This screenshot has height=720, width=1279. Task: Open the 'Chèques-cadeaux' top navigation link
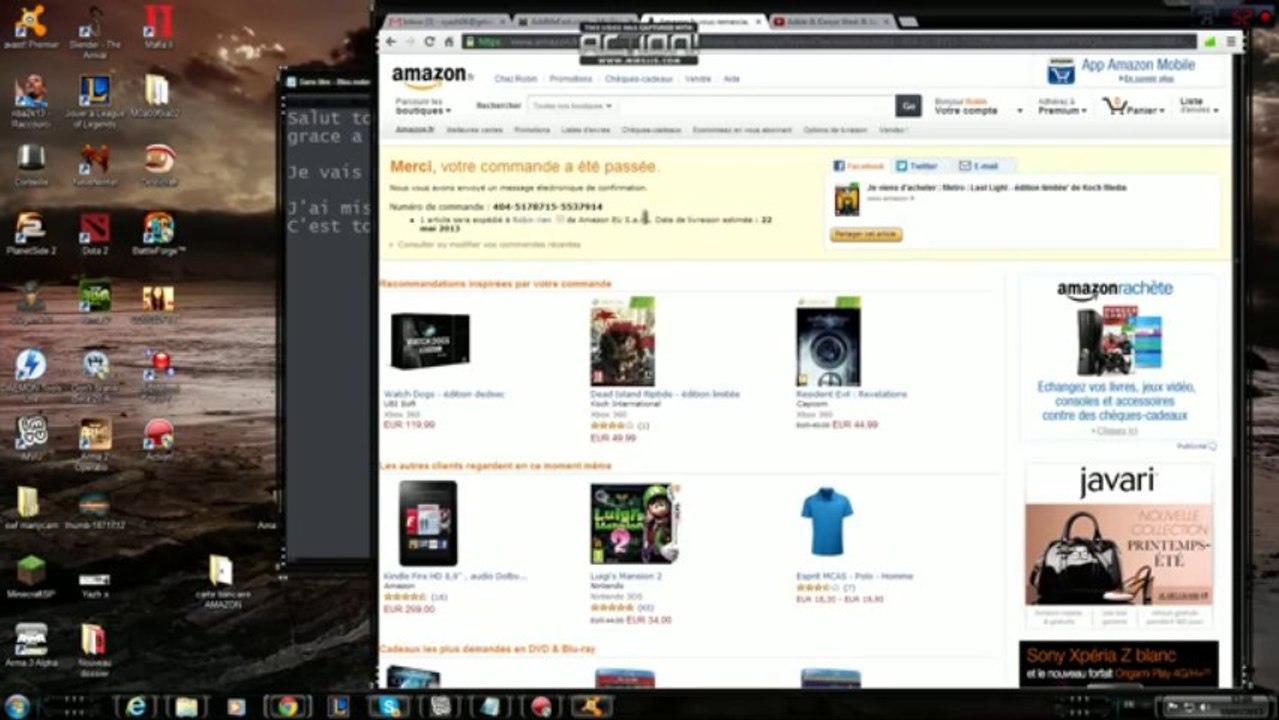(640, 79)
